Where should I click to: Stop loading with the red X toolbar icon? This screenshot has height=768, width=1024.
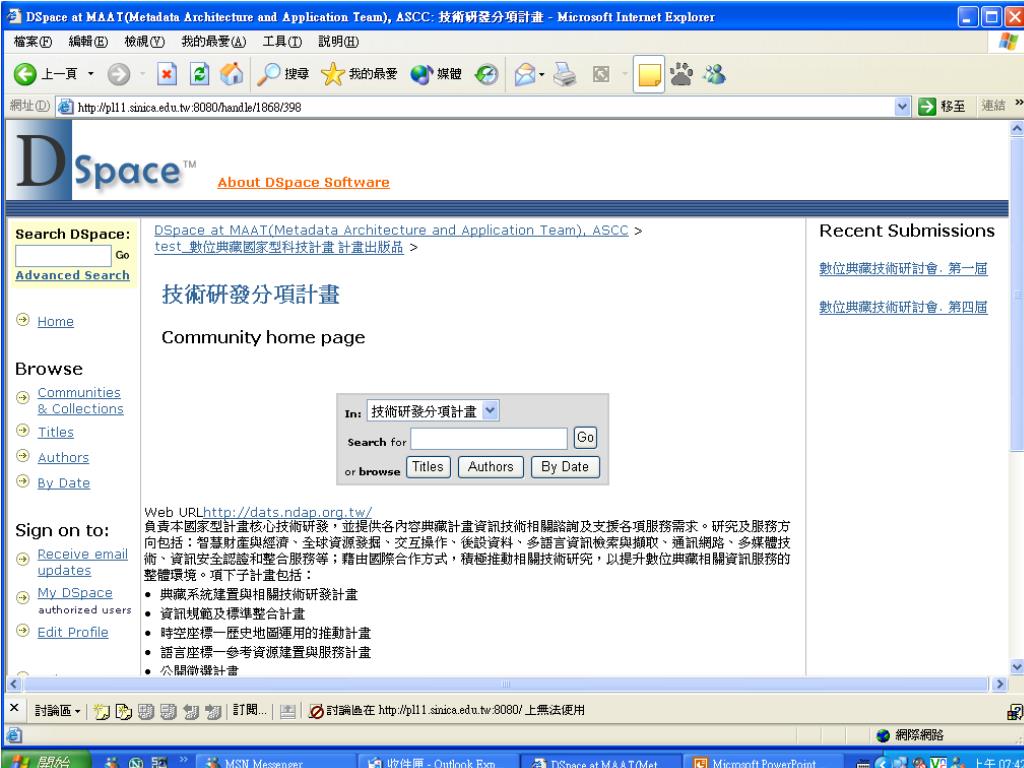[x=167, y=74]
